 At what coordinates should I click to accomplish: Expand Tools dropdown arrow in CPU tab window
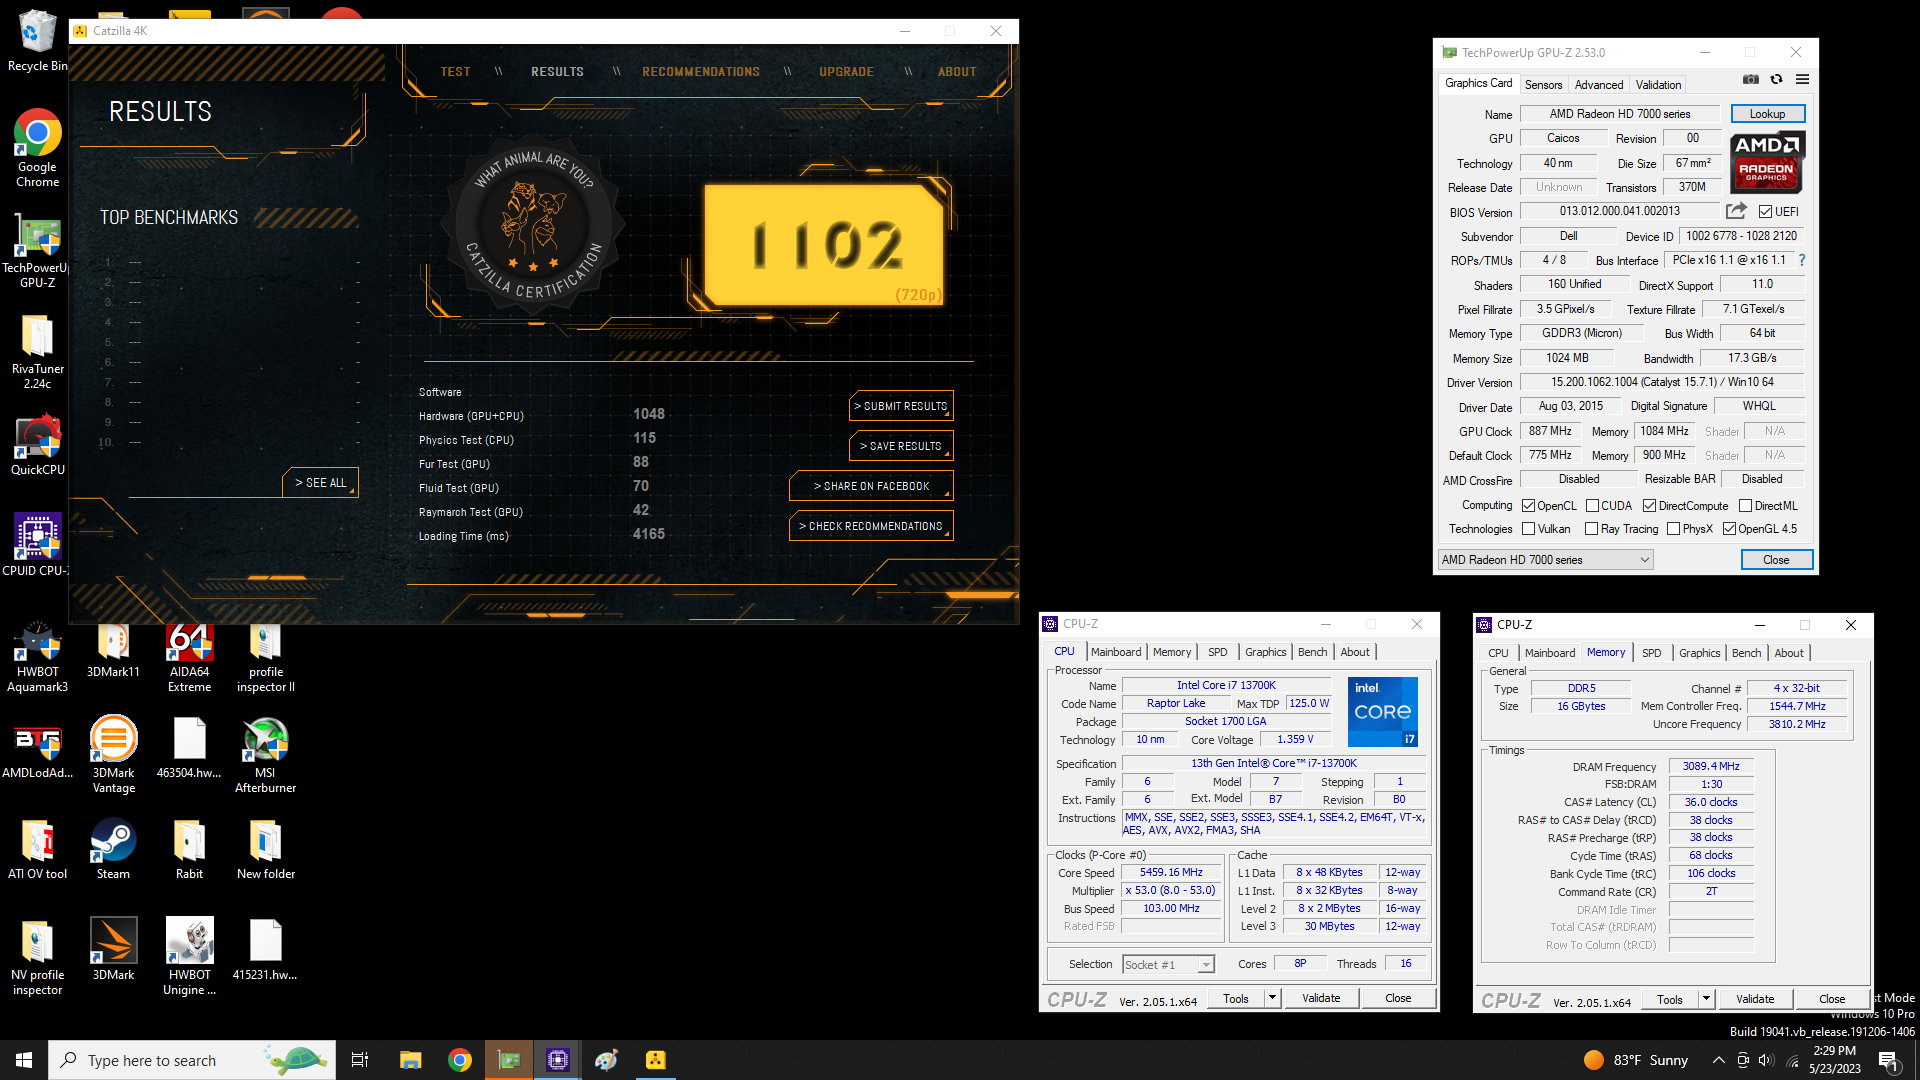(1272, 998)
